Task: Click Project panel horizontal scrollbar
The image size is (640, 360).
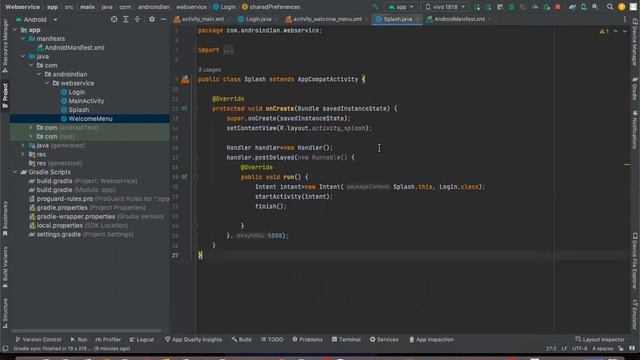Action: [87, 331]
